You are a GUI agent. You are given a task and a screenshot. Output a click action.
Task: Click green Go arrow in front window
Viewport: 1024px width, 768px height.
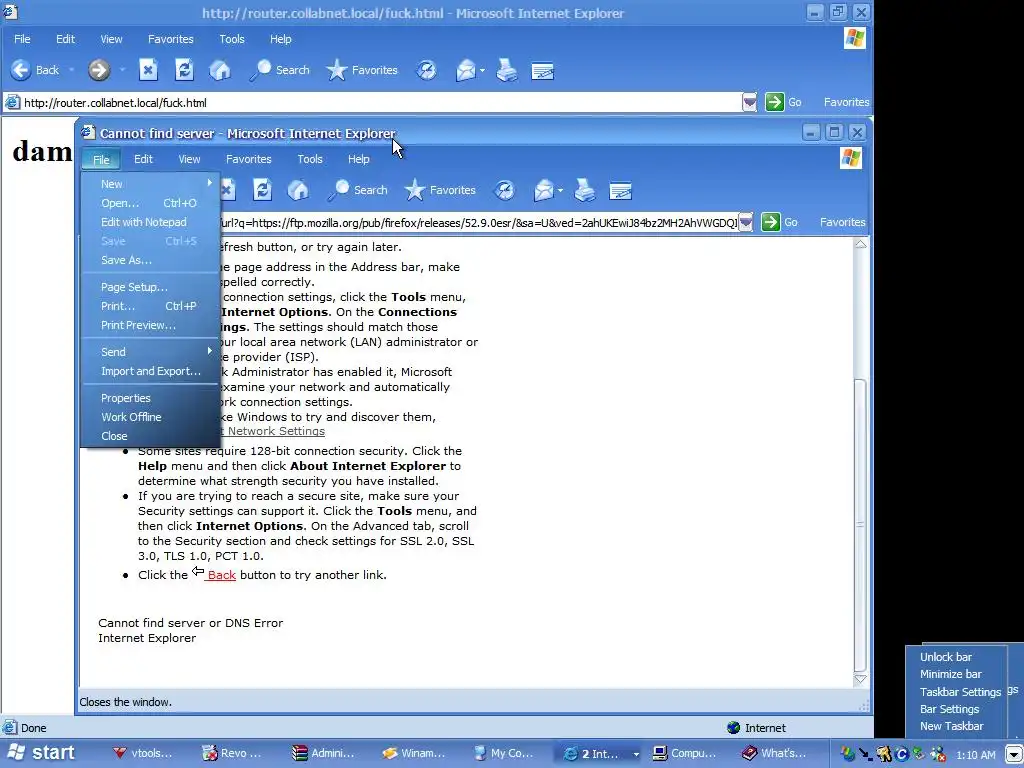pyautogui.click(x=771, y=222)
